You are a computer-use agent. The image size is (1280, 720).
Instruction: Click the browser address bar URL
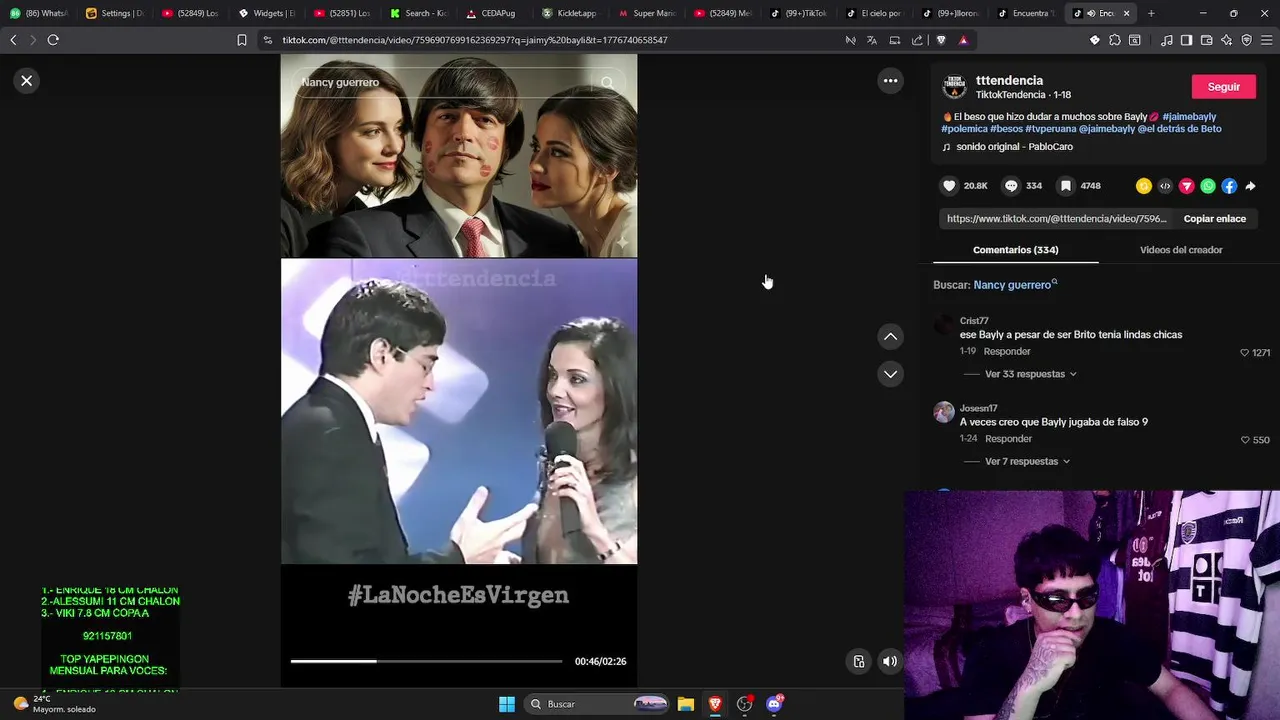point(475,40)
